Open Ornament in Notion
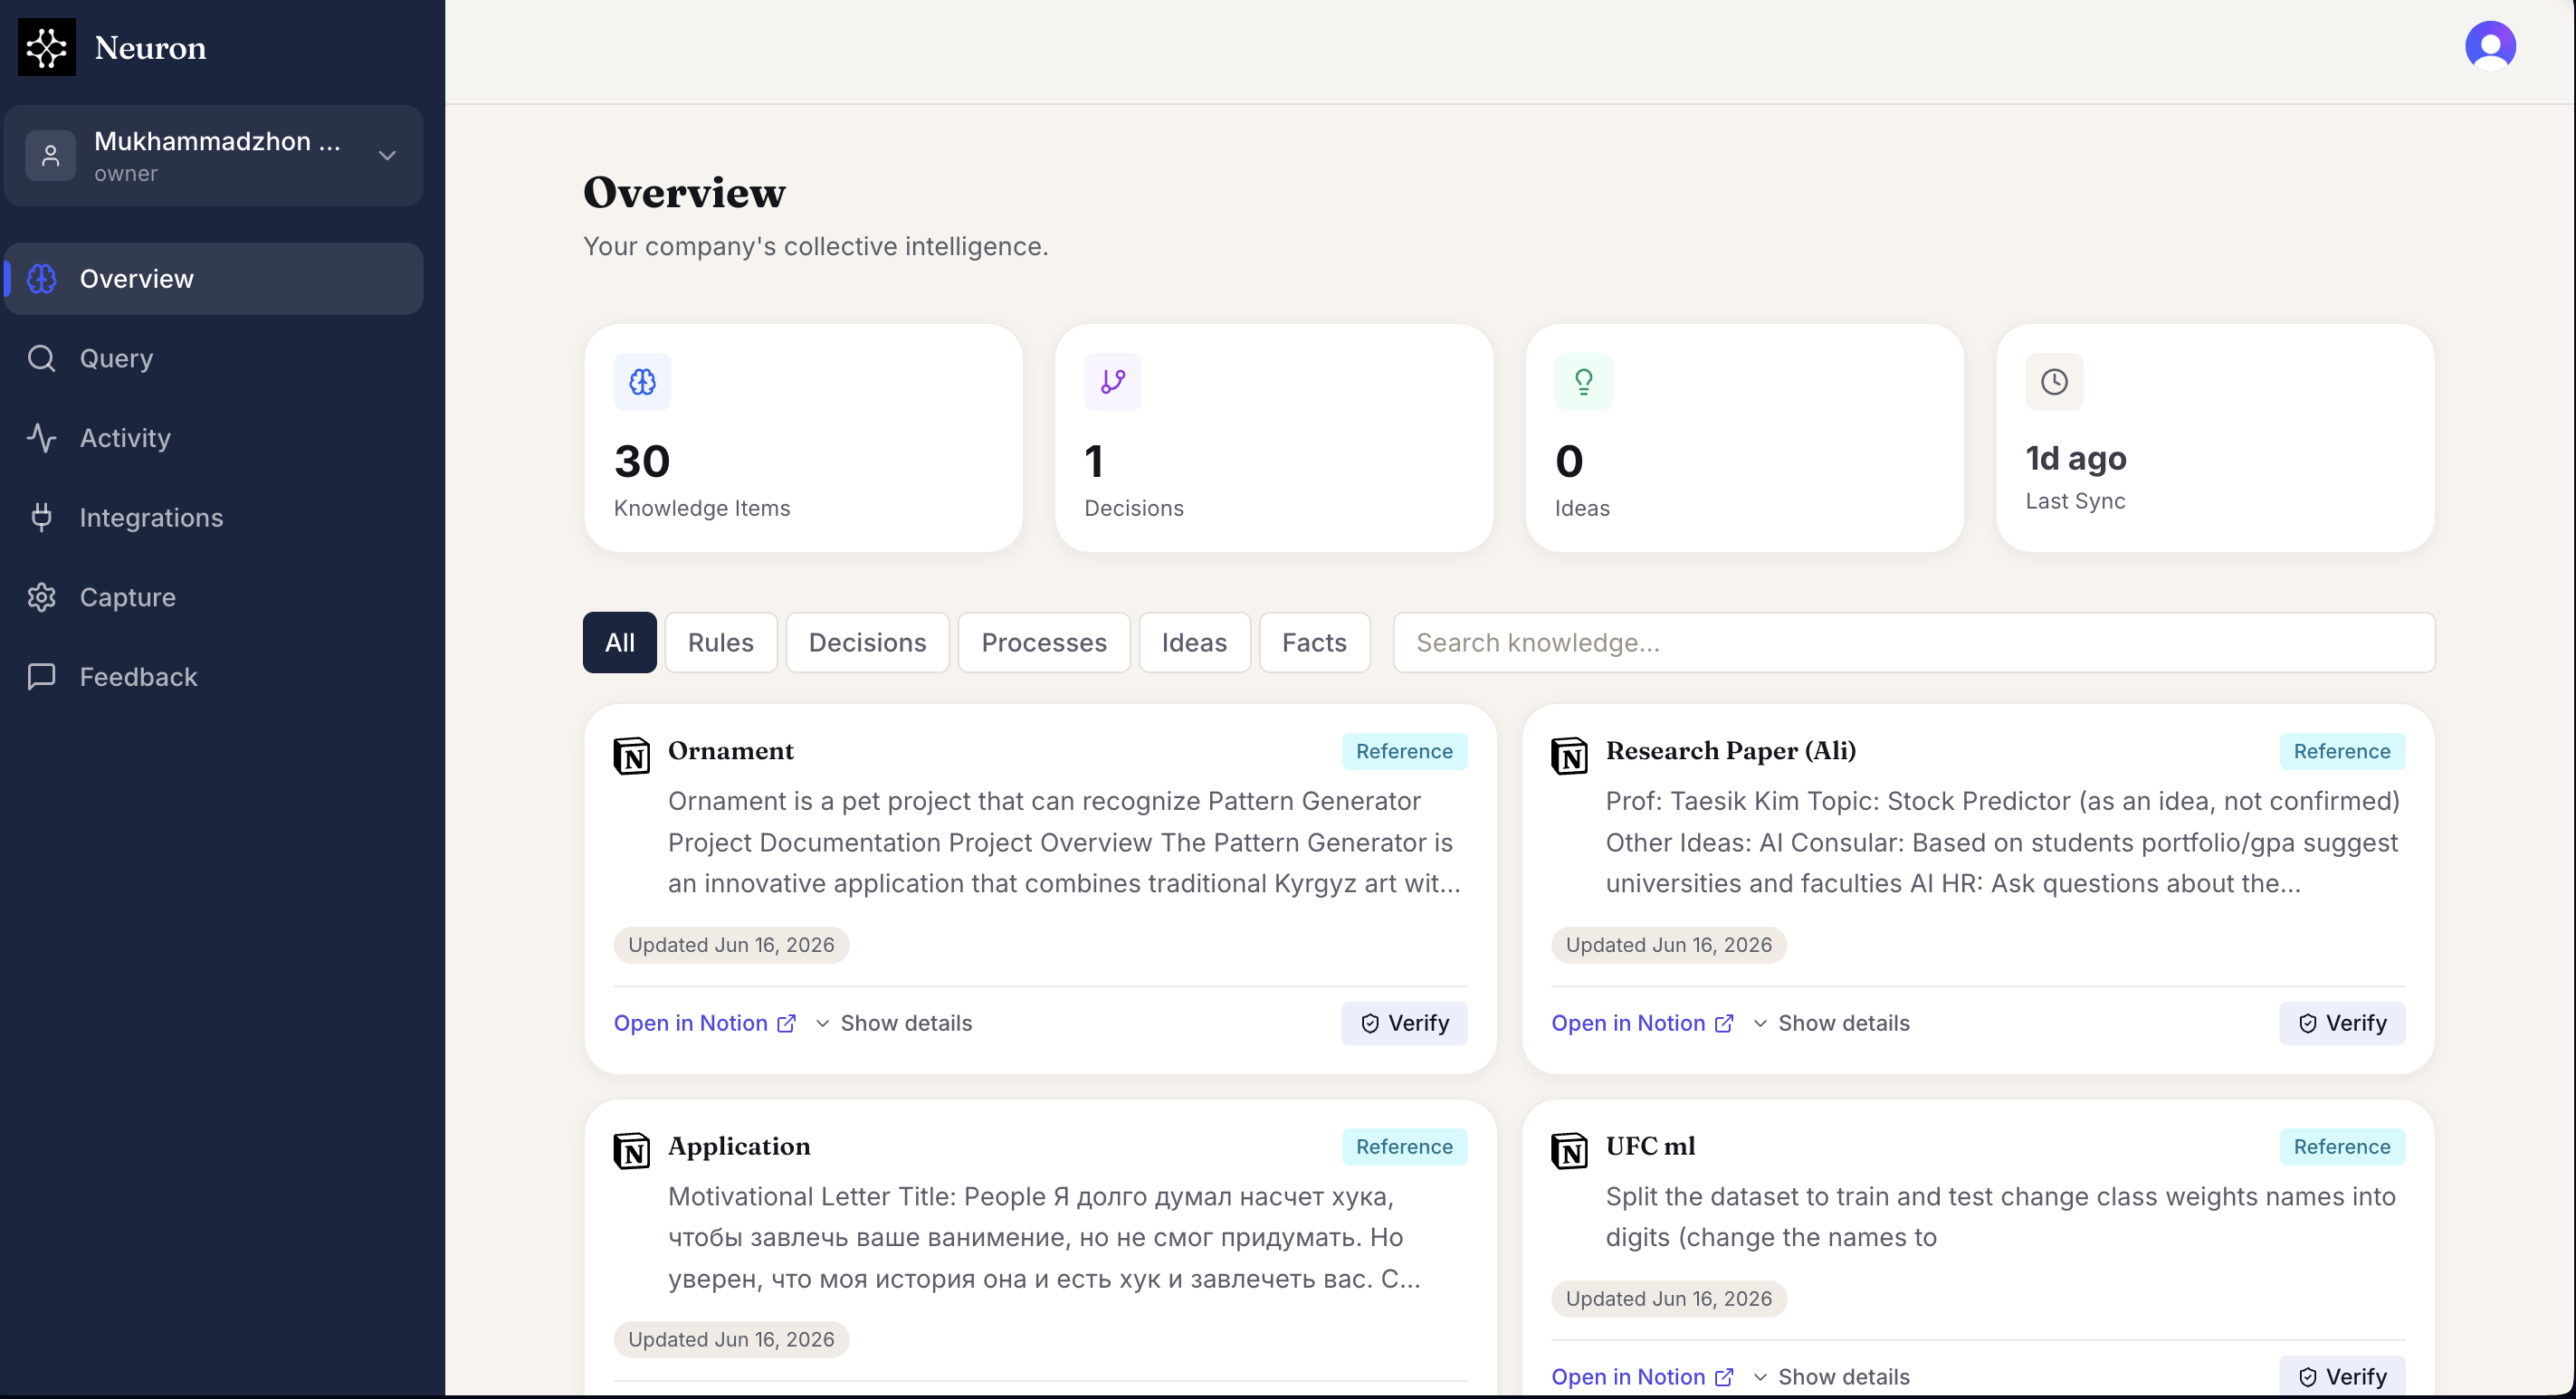 705,1023
